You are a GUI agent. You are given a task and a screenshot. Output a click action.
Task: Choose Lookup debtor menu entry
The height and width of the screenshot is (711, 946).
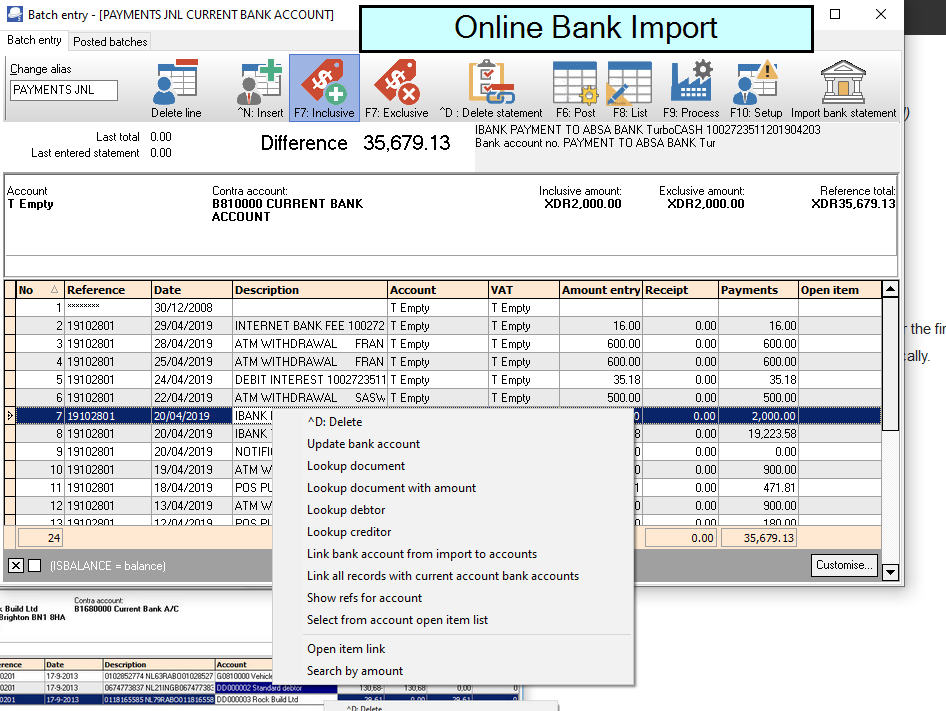point(346,510)
